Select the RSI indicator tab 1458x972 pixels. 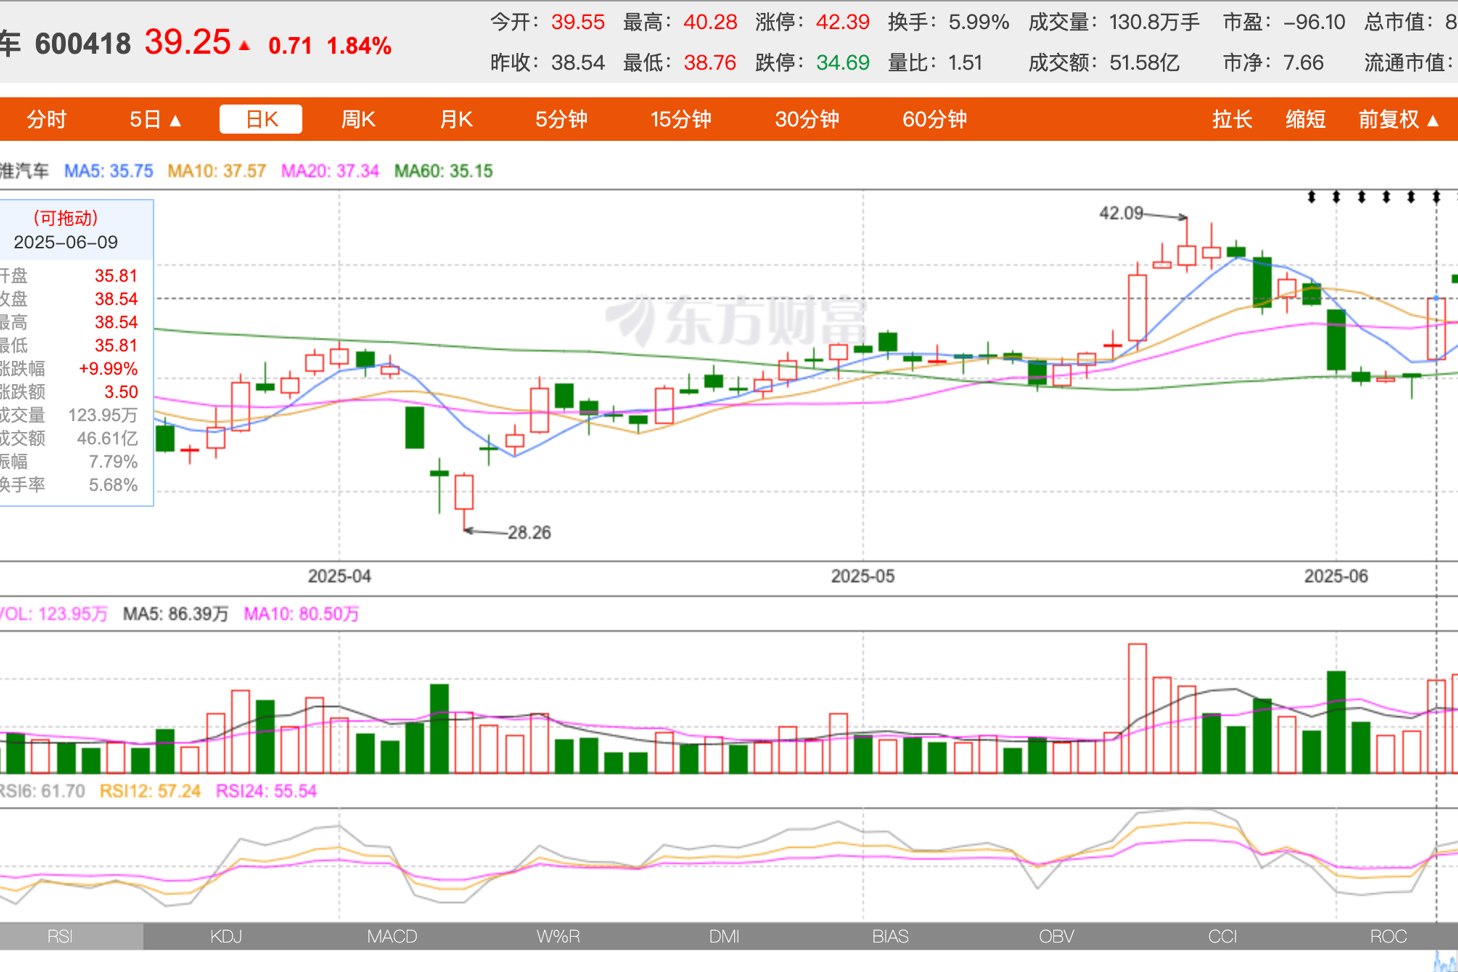pyautogui.click(x=60, y=937)
